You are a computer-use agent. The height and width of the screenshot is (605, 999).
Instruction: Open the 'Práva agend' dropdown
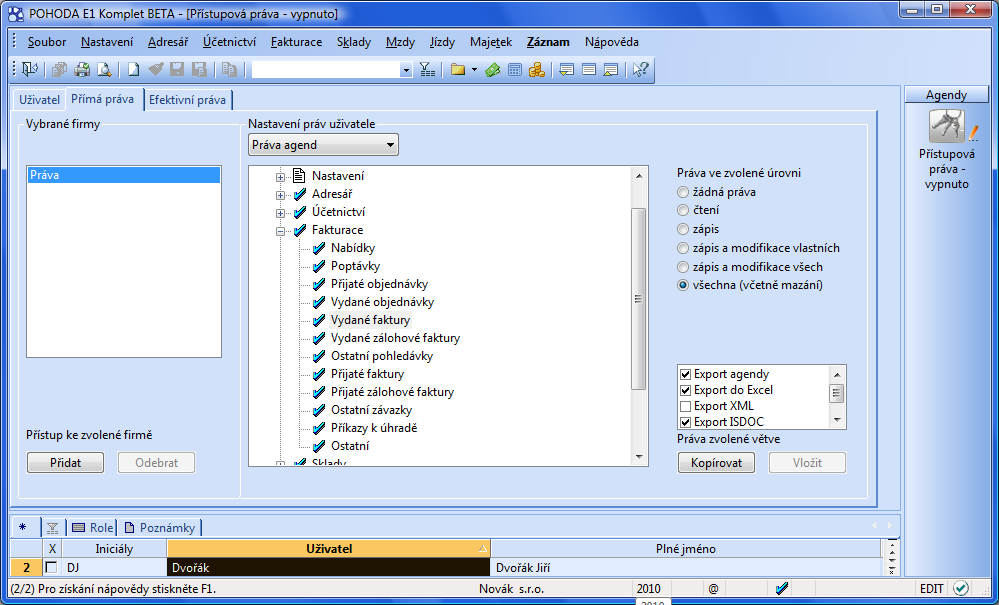(x=323, y=145)
